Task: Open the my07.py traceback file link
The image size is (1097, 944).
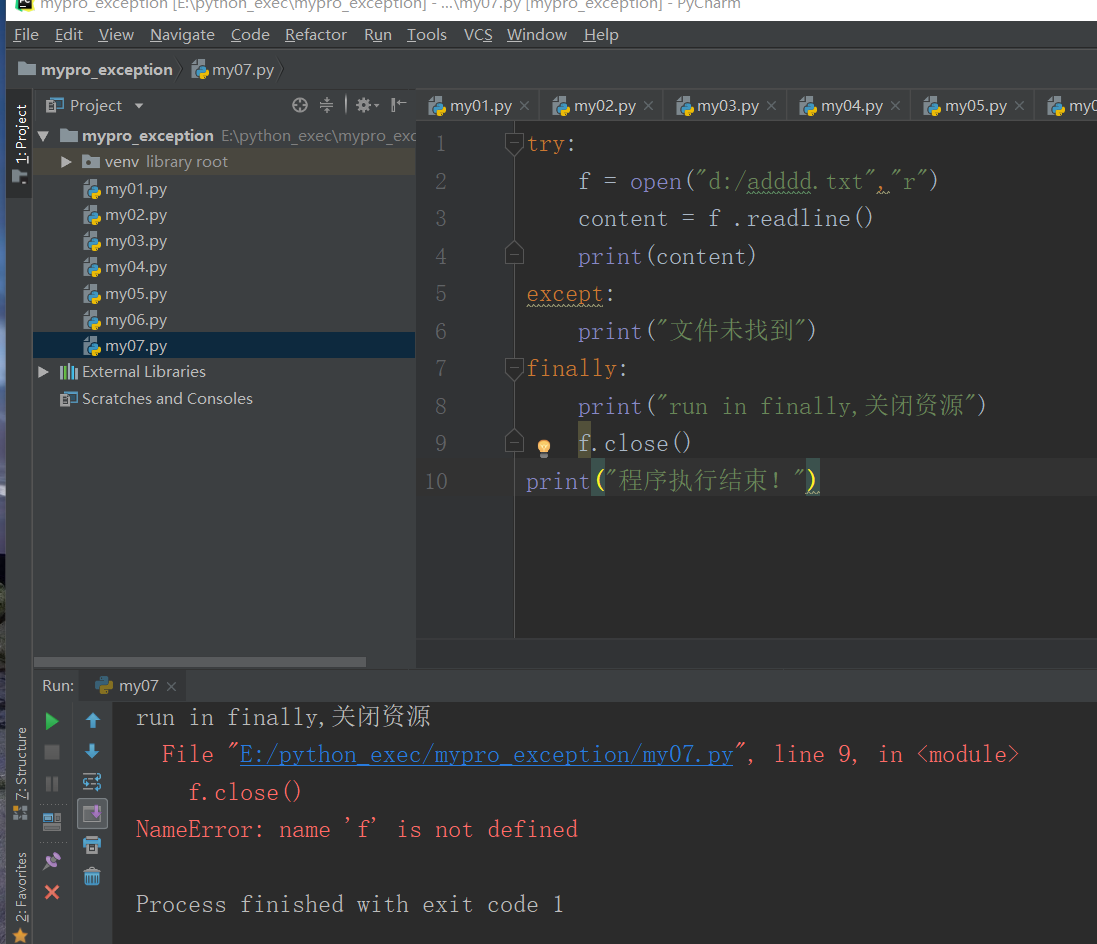Action: [486, 755]
